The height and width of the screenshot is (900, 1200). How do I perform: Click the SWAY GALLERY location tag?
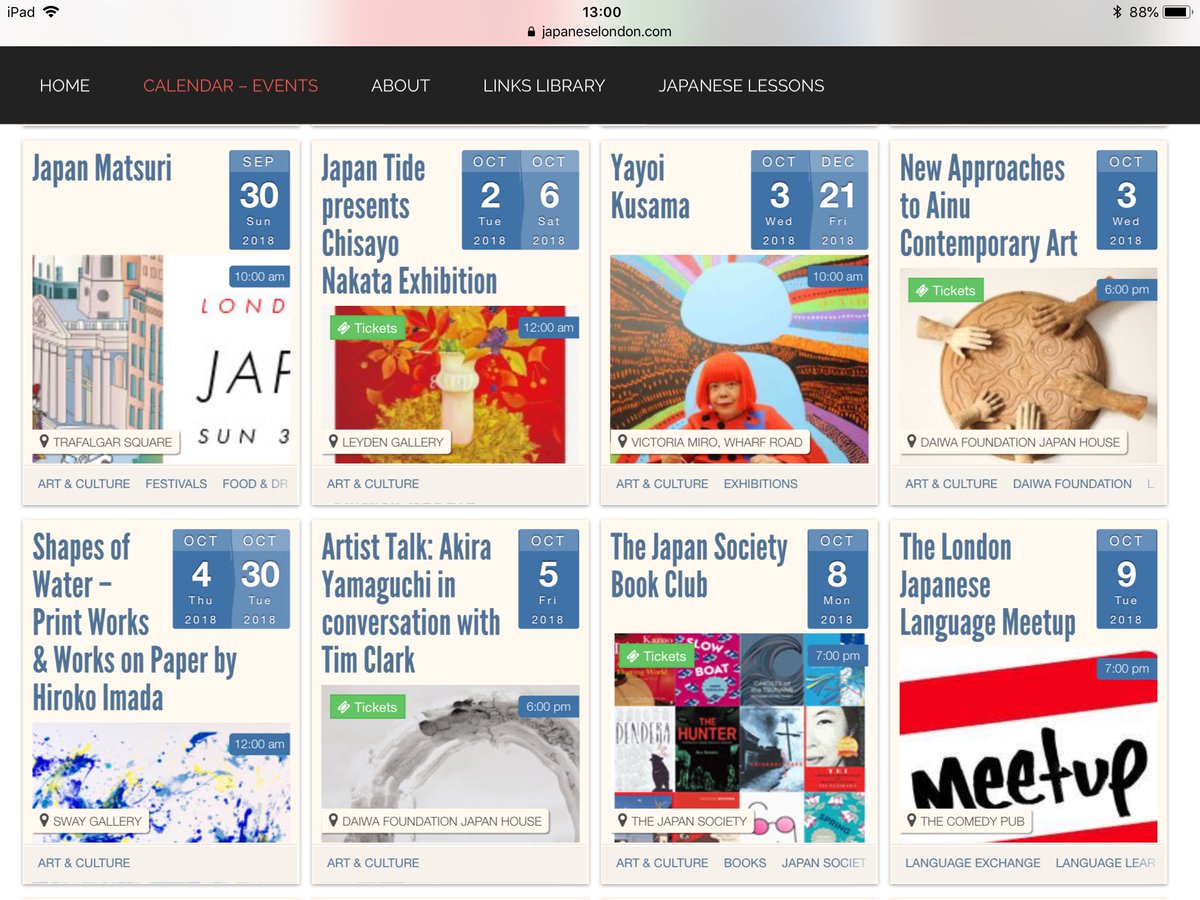[91, 821]
